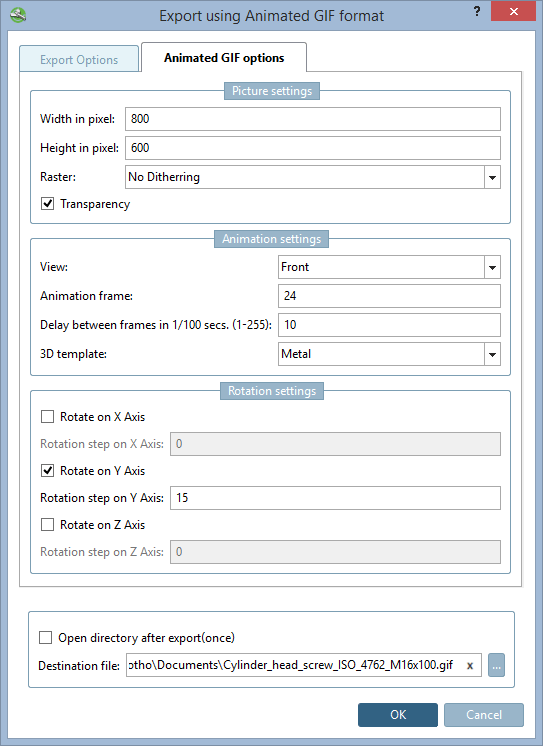Switch to the Export Options tab

[x=79, y=59]
